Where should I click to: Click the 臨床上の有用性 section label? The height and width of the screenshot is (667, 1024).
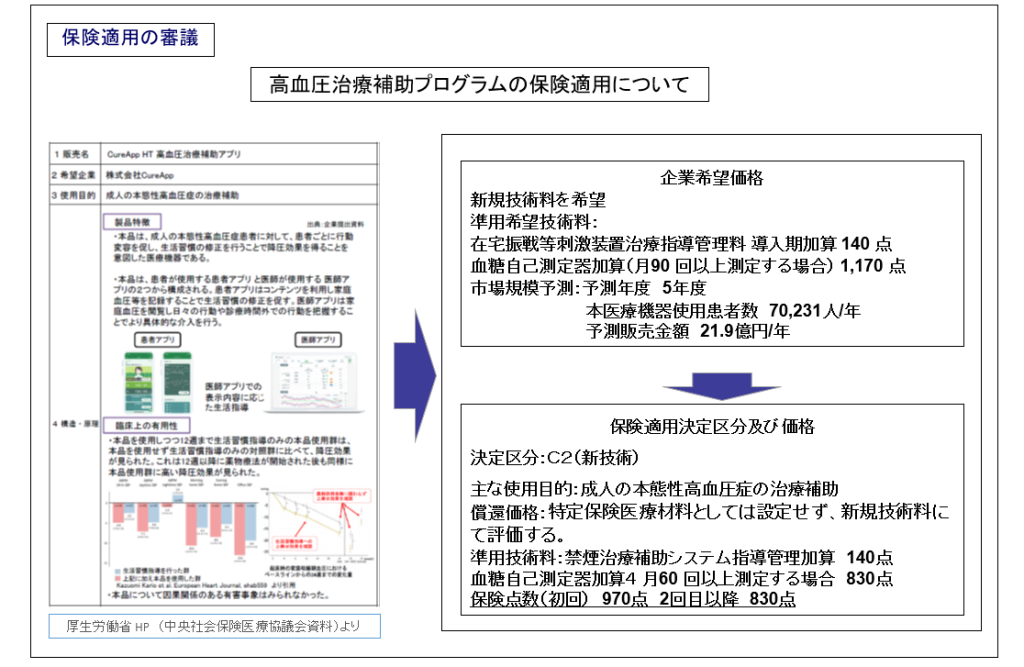pyautogui.click(x=144, y=425)
